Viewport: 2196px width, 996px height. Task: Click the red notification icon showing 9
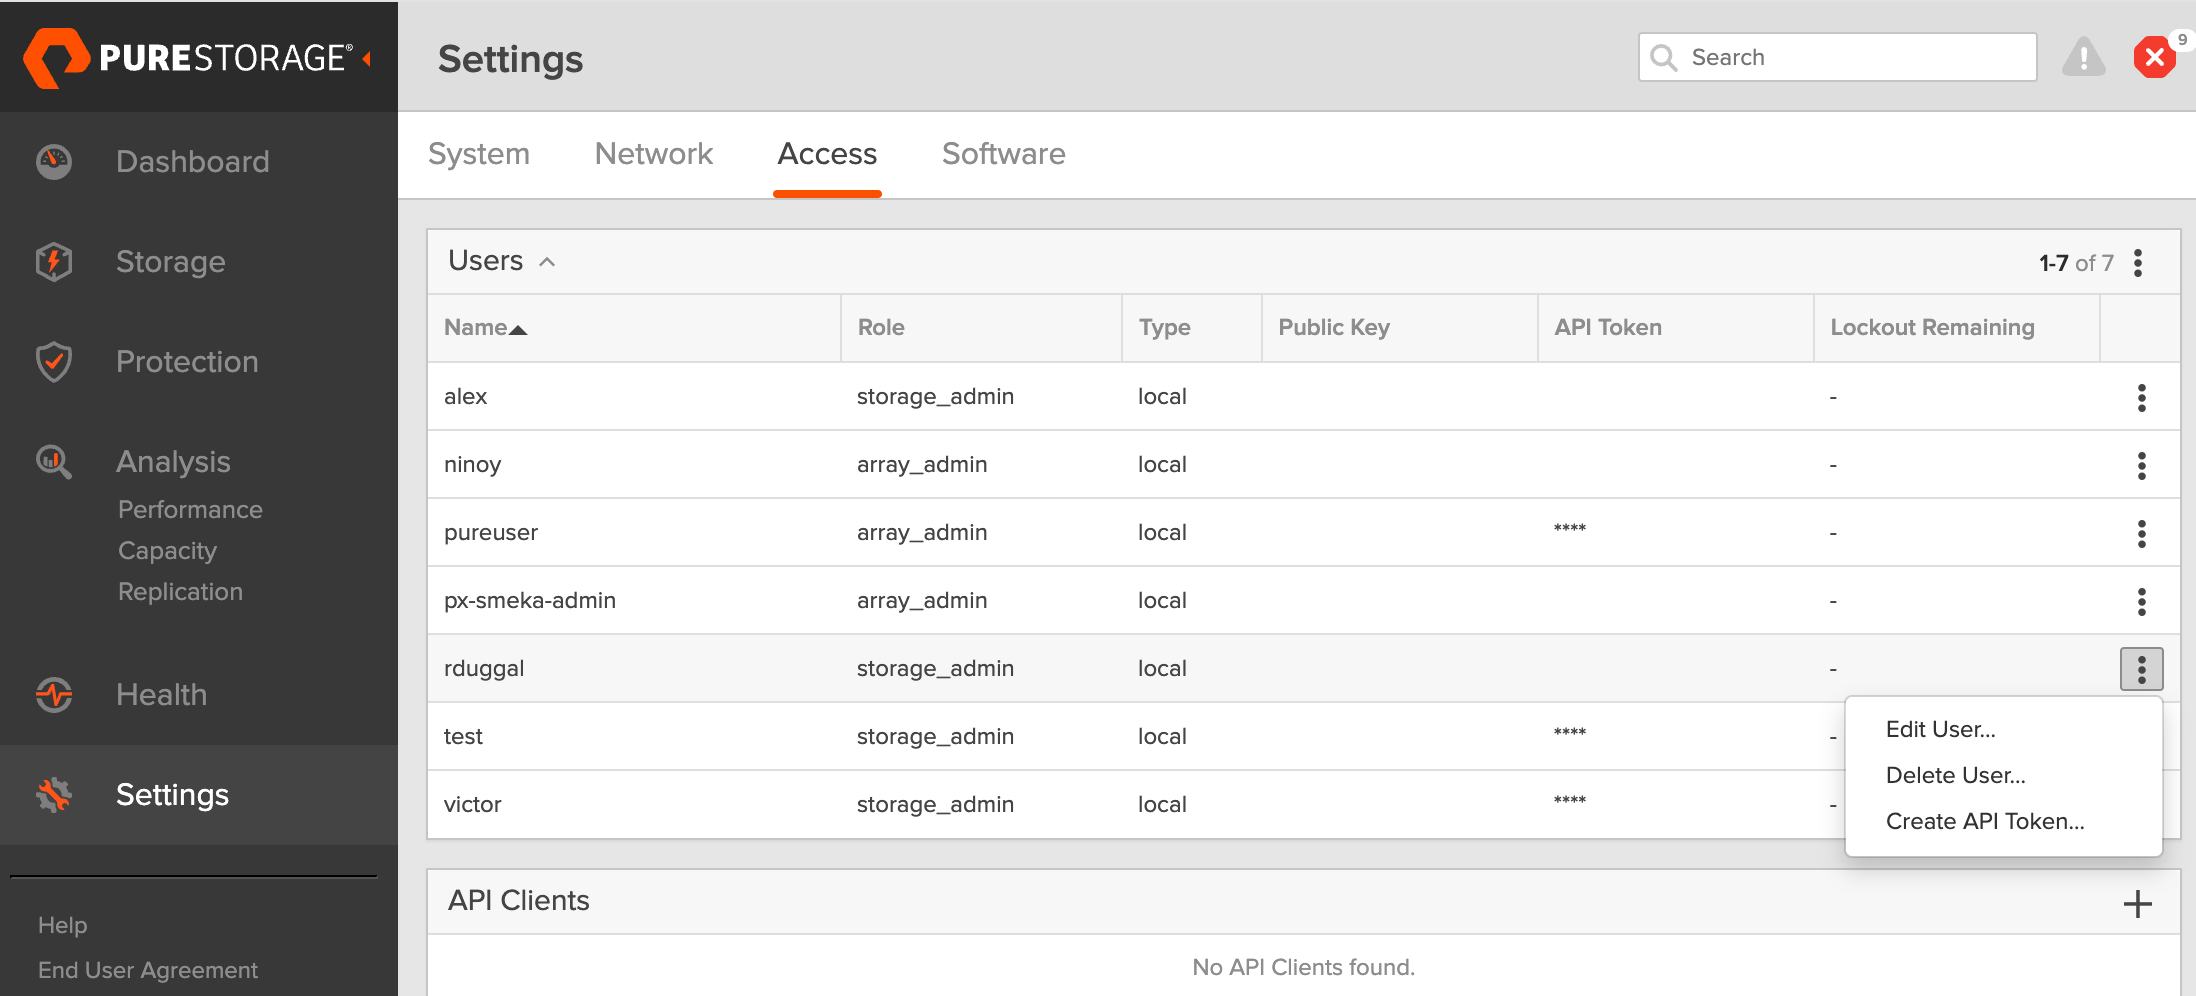(x=2153, y=57)
